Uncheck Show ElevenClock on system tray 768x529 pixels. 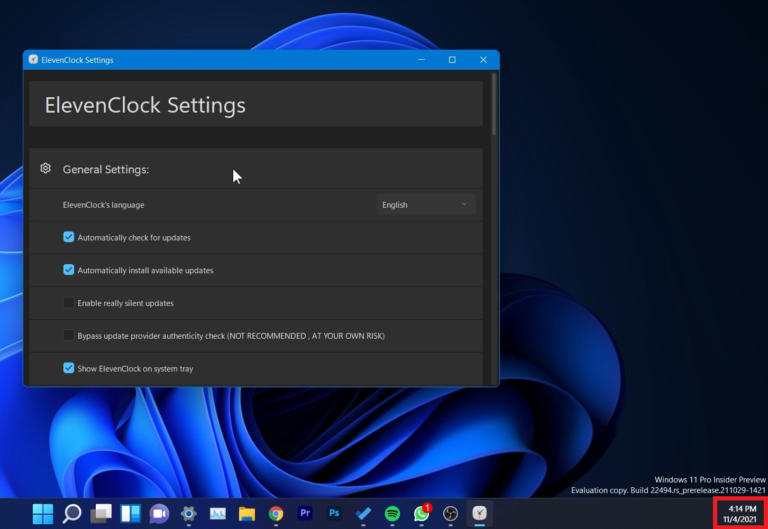tap(69, 368)
